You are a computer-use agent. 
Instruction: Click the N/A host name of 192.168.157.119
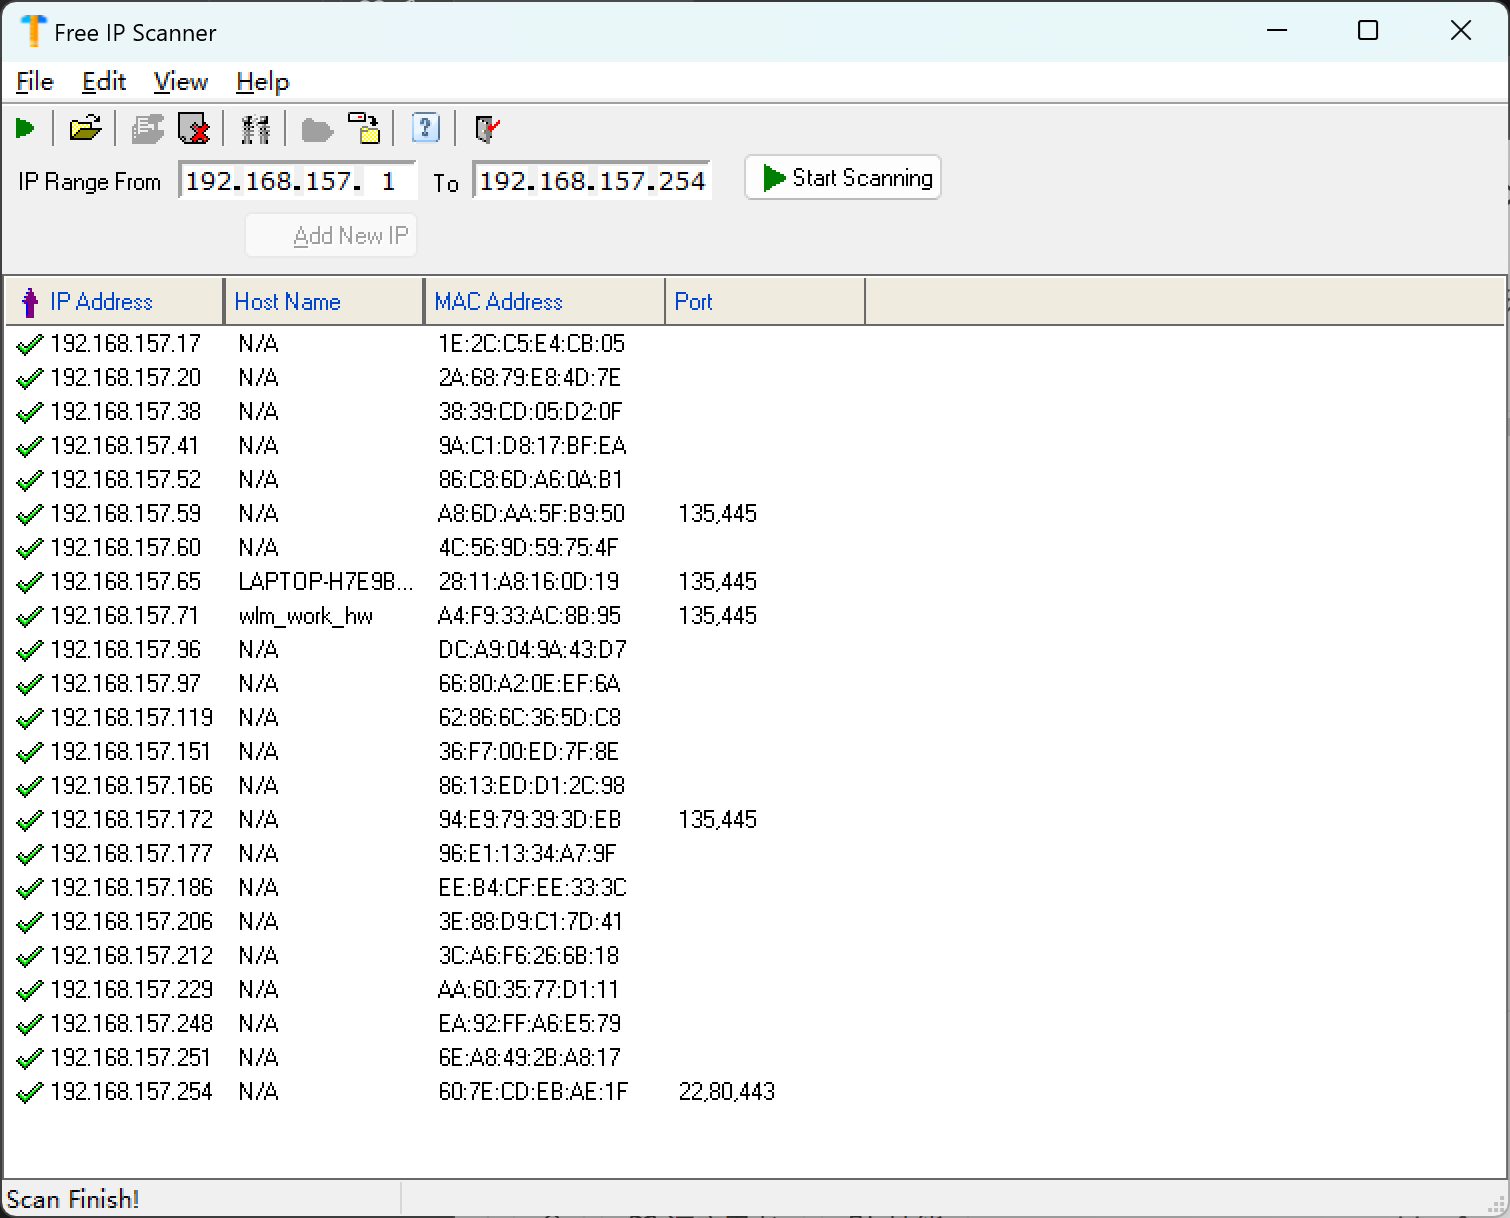[258, 717]
